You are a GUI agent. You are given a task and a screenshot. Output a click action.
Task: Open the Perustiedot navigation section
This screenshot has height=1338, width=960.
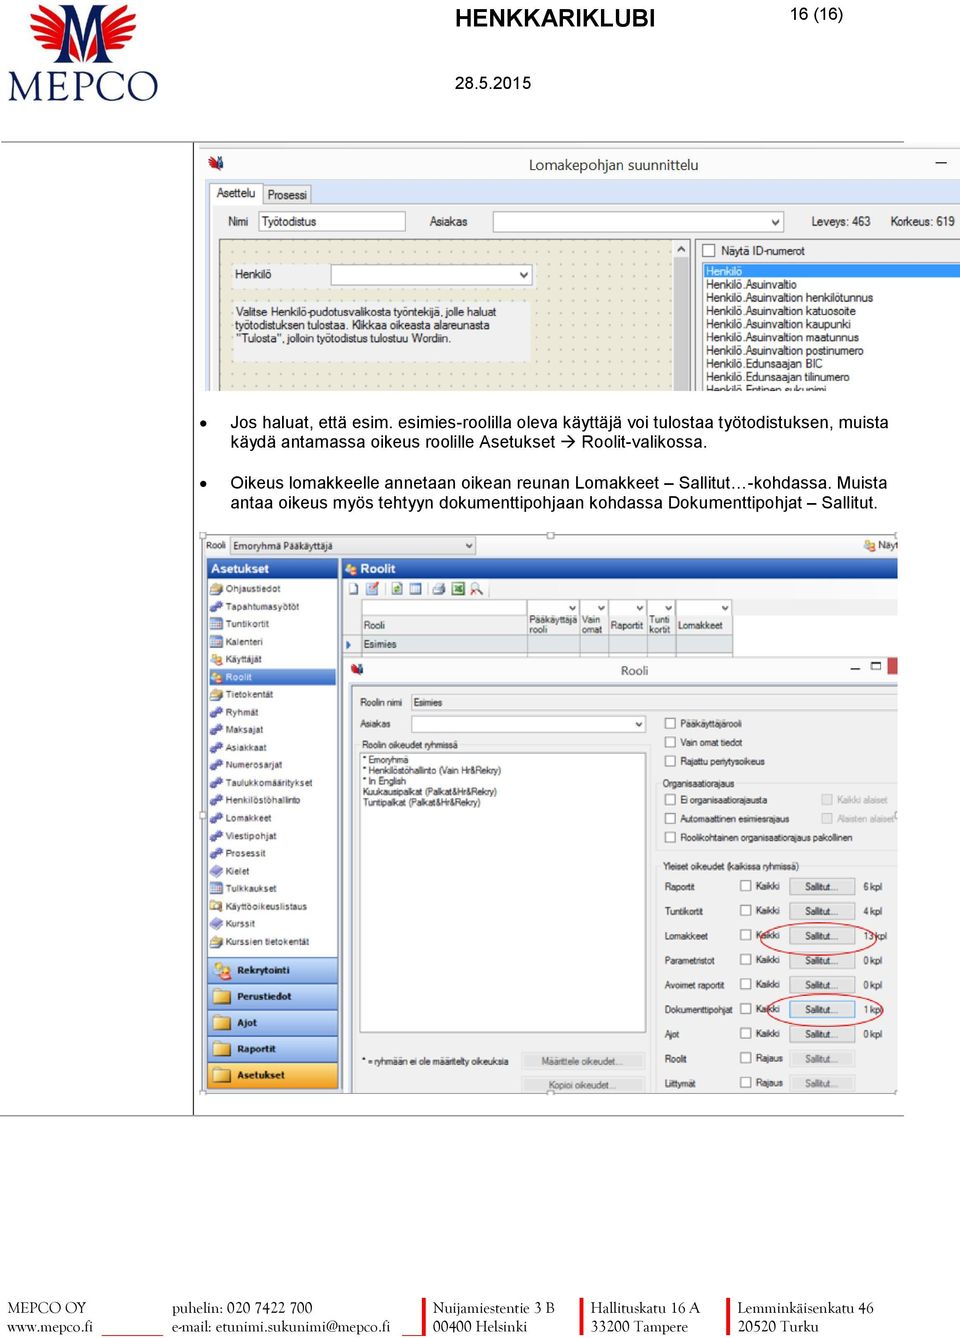(273, 996)
